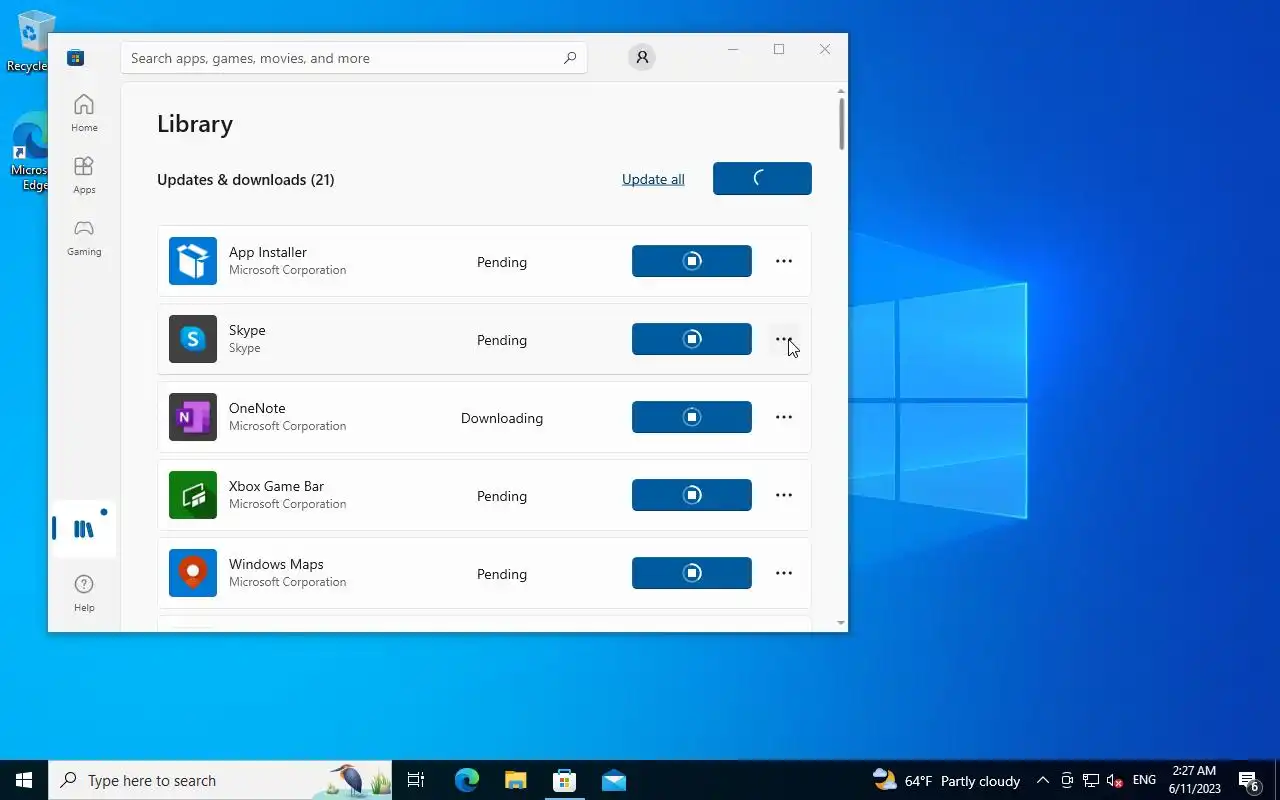Click the App Installer name text

(x=268, y=252)
